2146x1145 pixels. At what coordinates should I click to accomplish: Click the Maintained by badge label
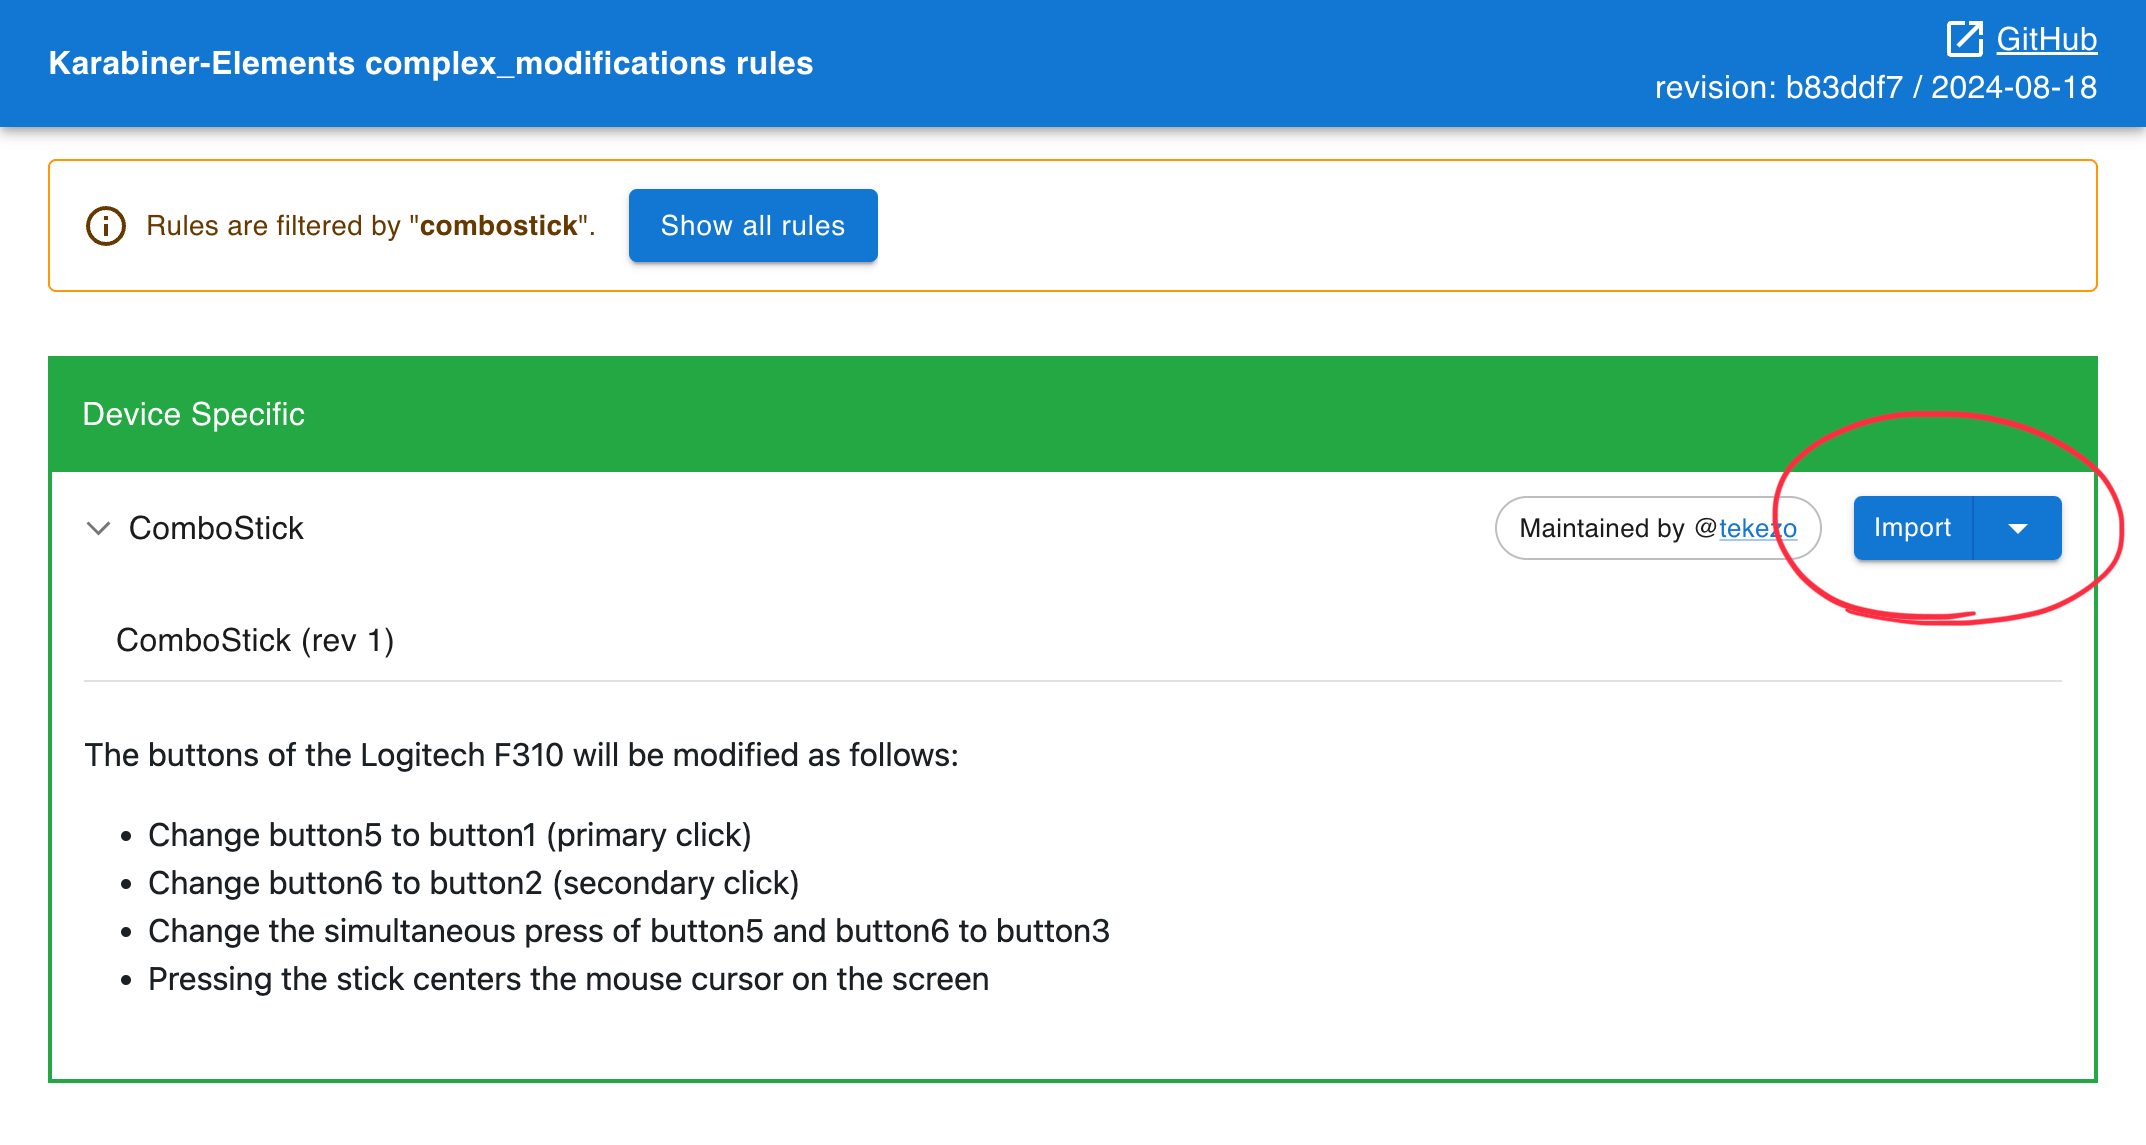(1602, 528)
